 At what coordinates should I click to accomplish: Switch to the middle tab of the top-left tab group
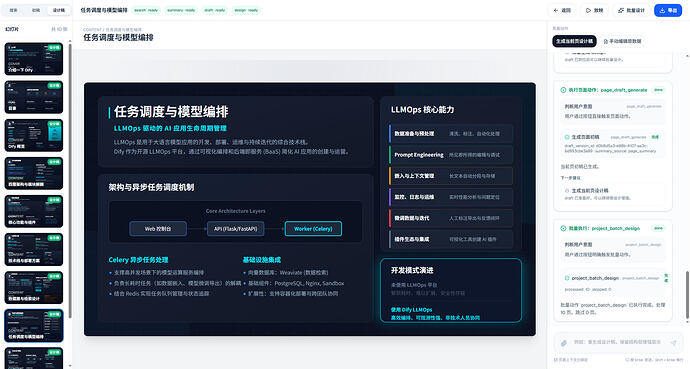coord(36,10)
